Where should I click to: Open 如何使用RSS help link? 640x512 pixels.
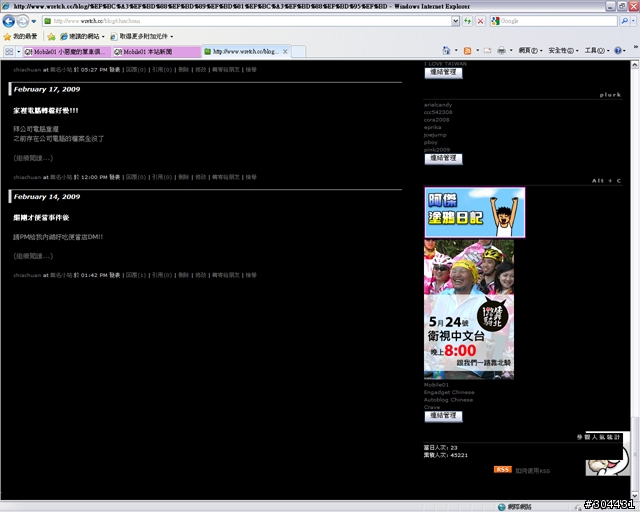click(x=532, y=471)
